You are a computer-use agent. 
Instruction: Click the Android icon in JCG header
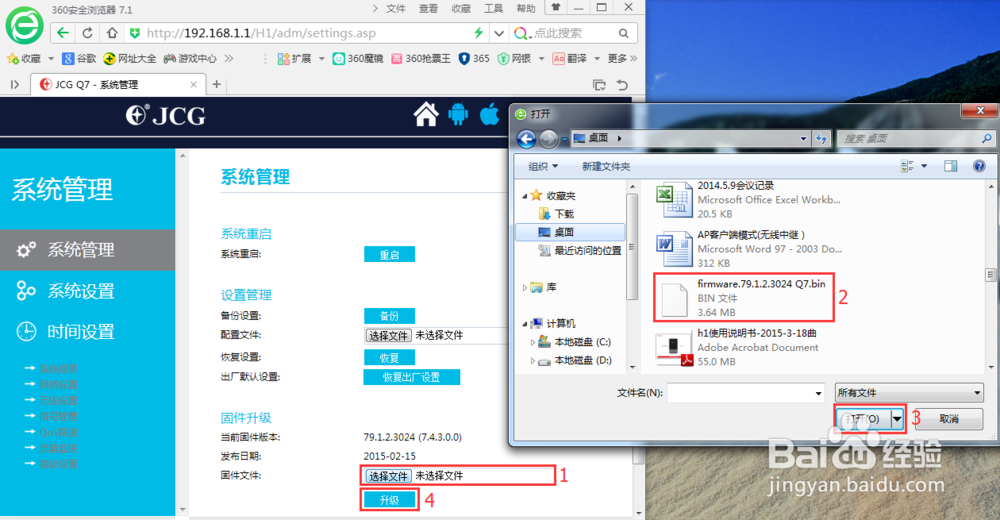(x=458, y=115)
